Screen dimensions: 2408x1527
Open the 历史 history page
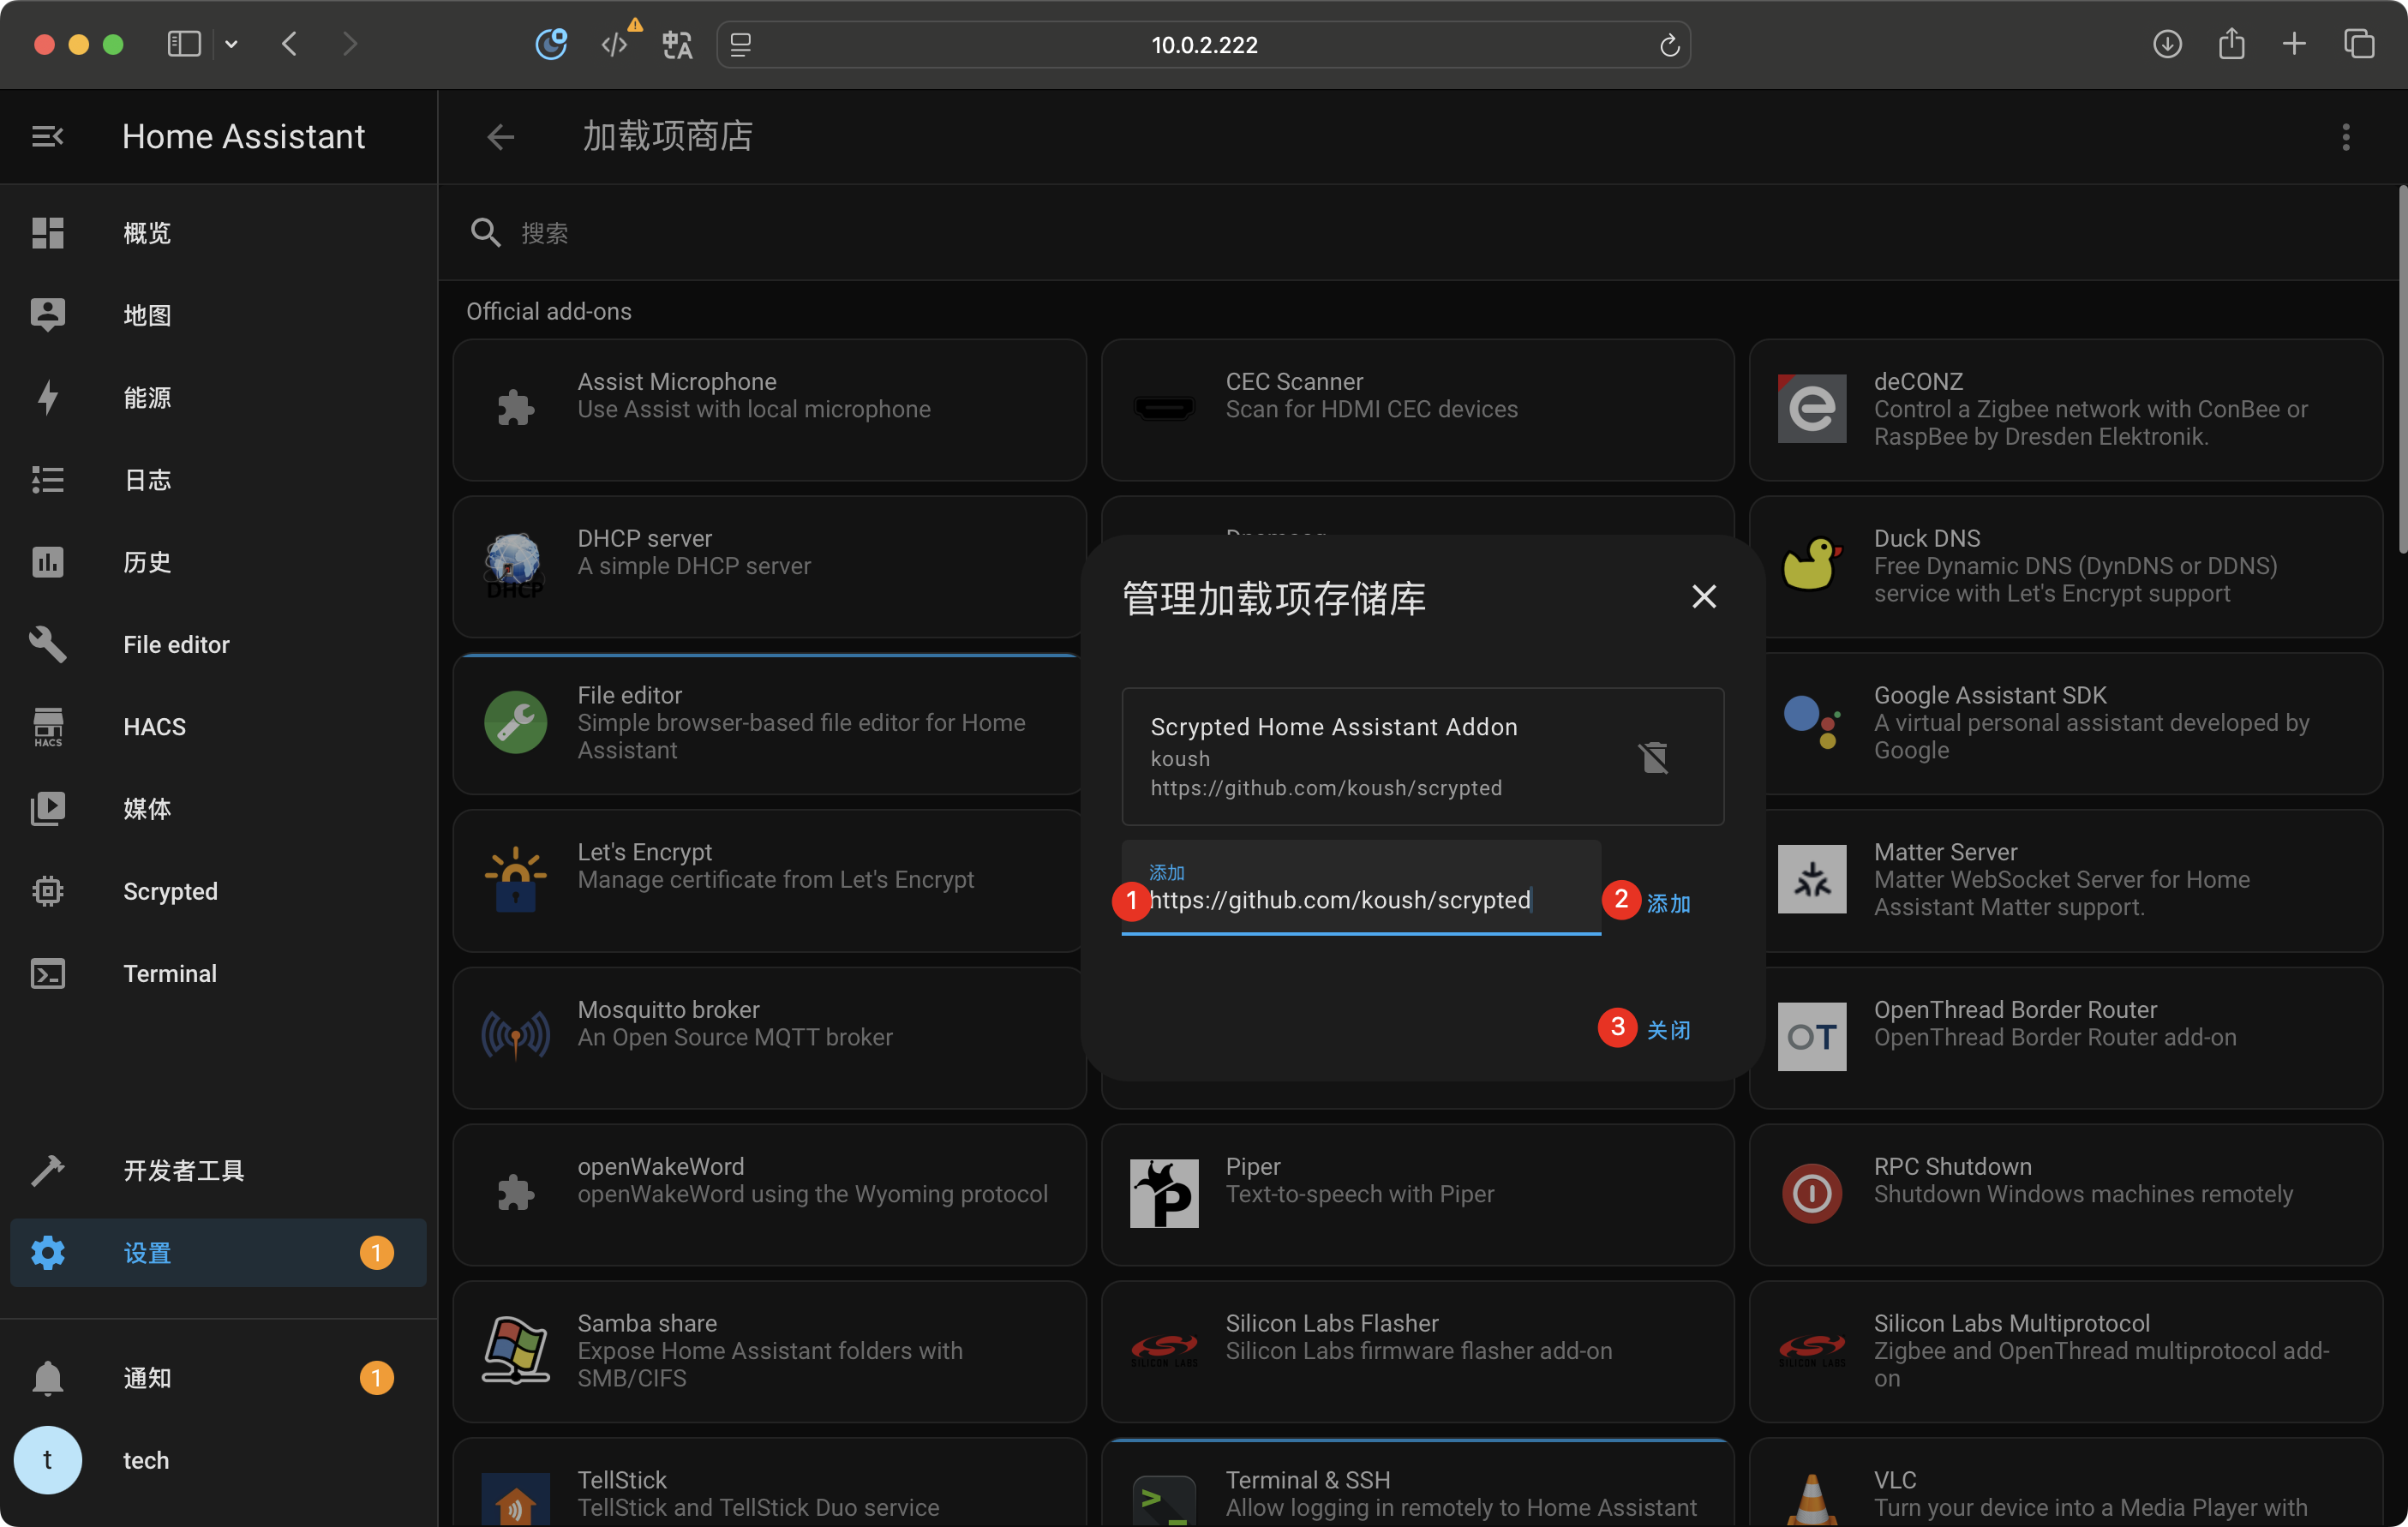[x=218, y=562]
